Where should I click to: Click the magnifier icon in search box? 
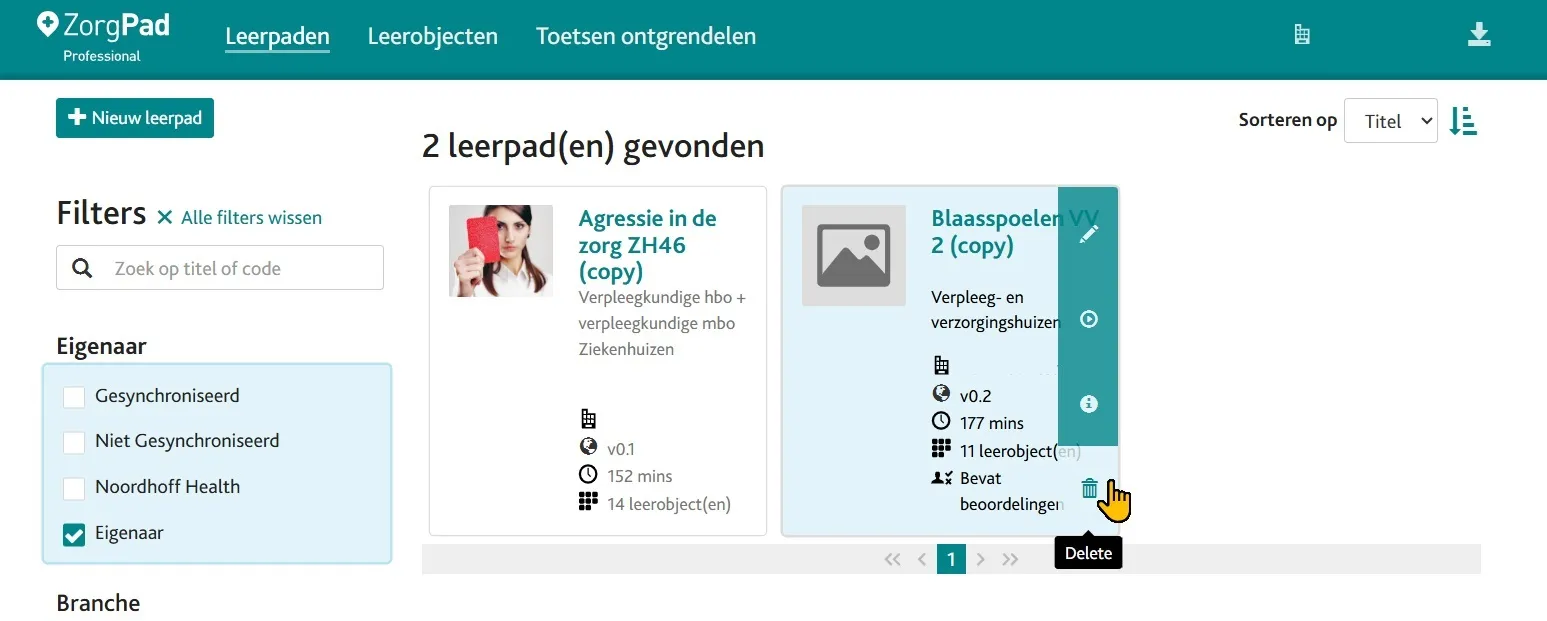(83, 268)
